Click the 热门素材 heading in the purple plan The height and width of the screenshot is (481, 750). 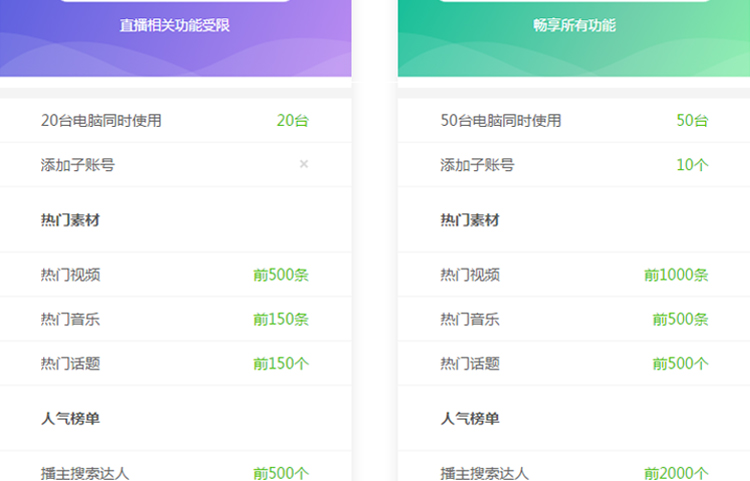click(70, 220)
